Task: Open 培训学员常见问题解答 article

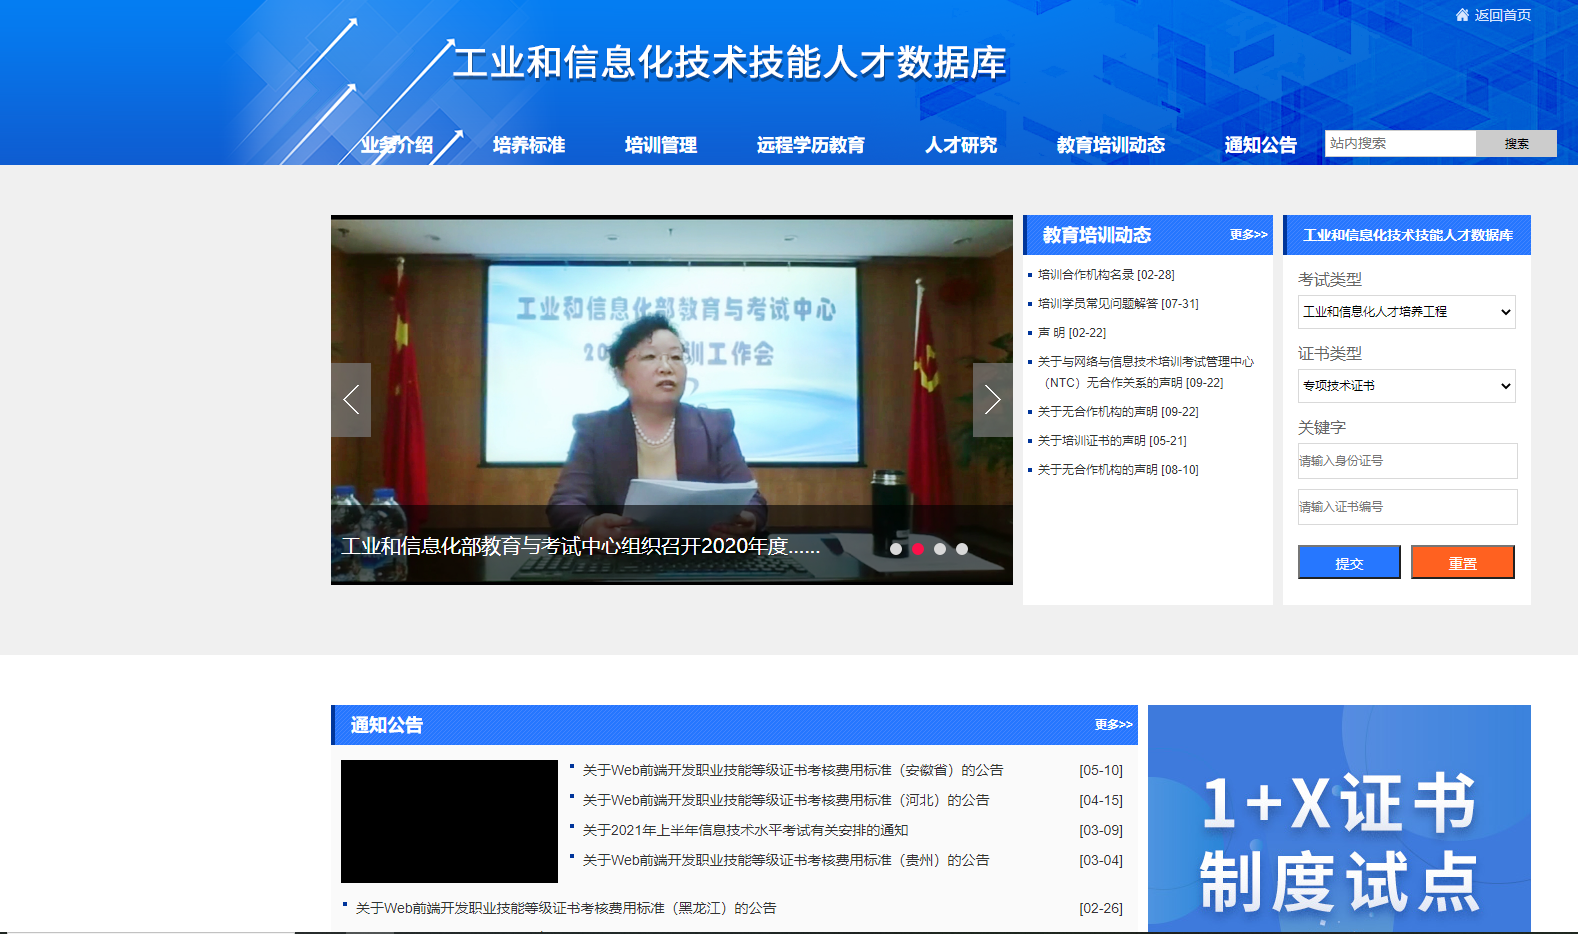Action: [1118, 303]
